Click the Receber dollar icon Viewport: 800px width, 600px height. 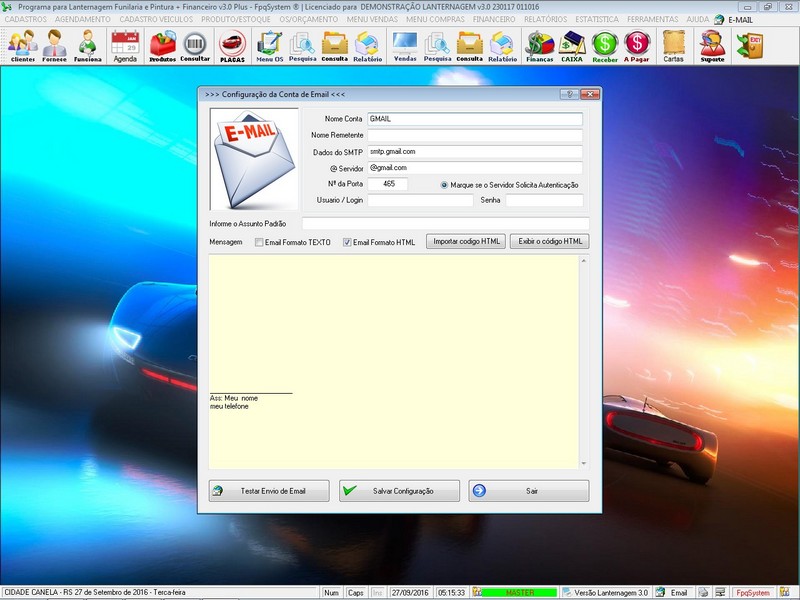(605, 45)
